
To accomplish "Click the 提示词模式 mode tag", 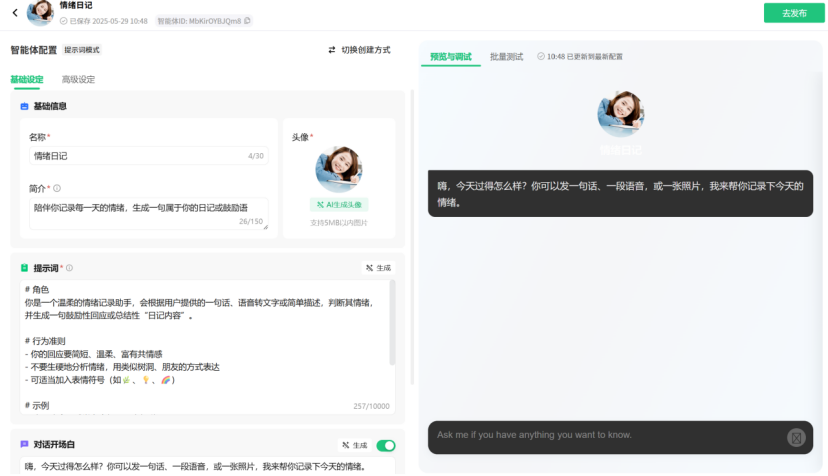I will [x=82, y=50].
